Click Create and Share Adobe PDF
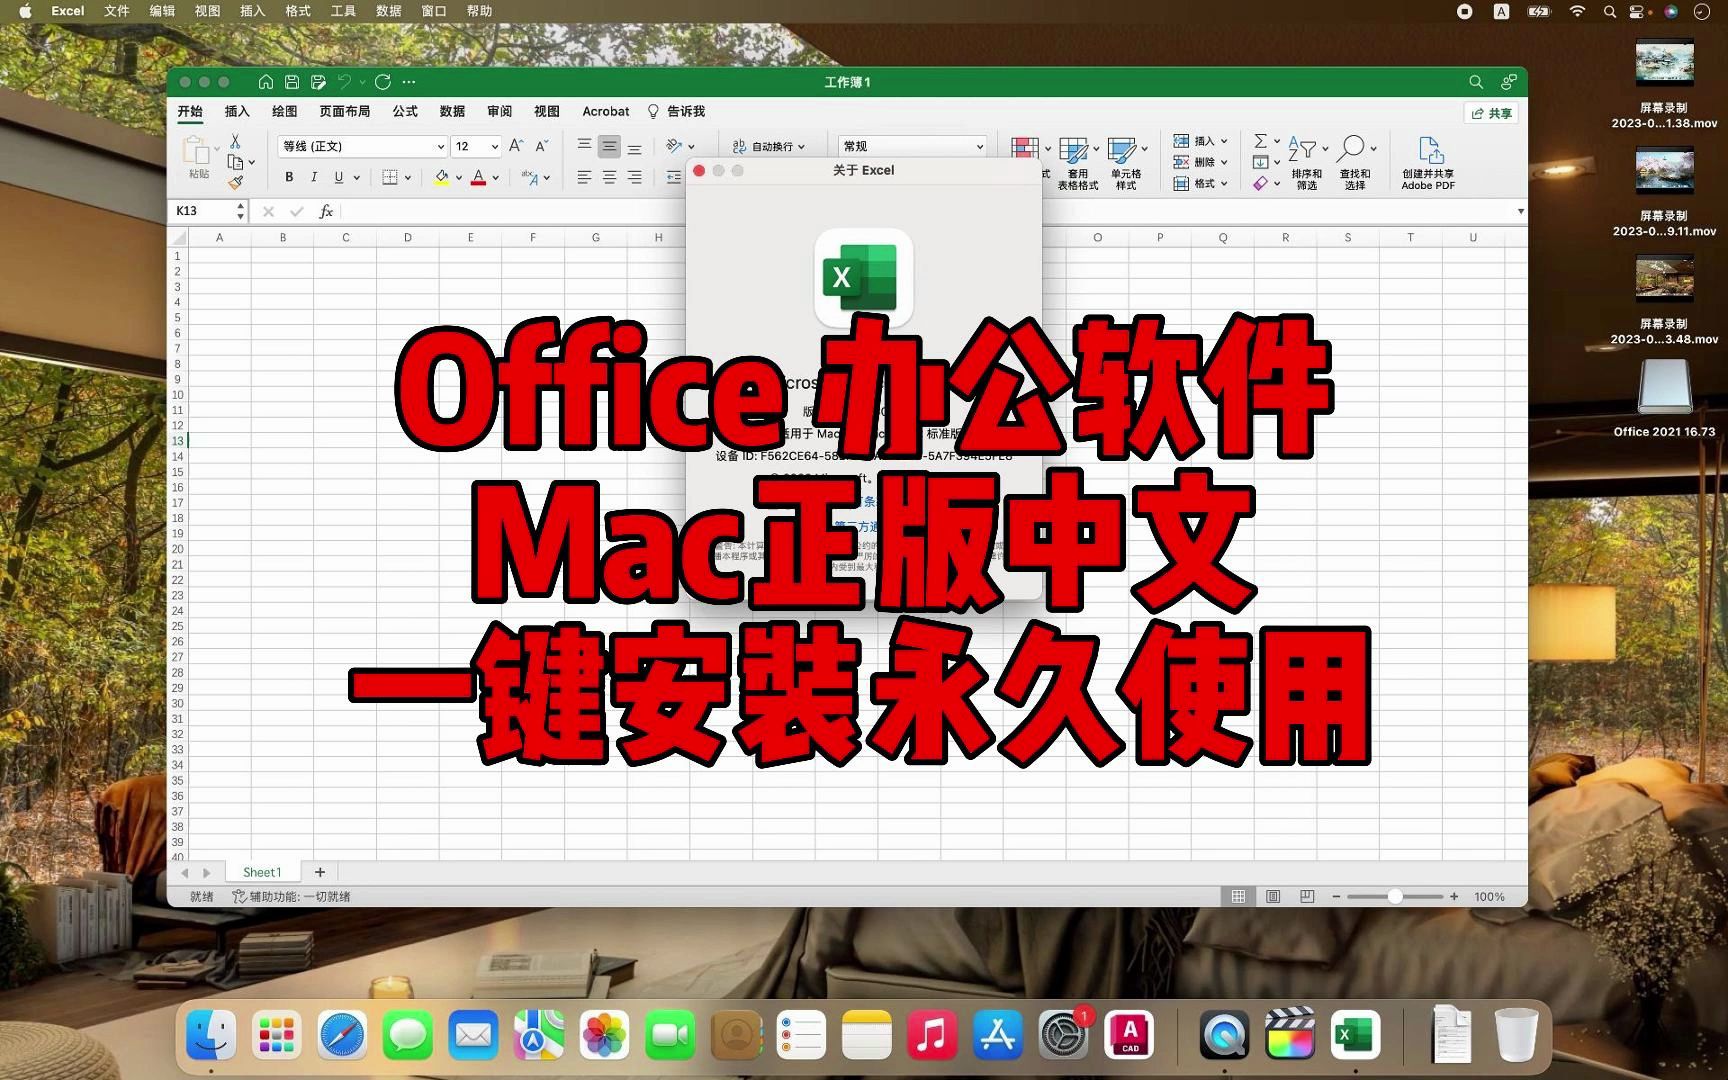Screen dimensions: 1728x1080 [1428, 162]
